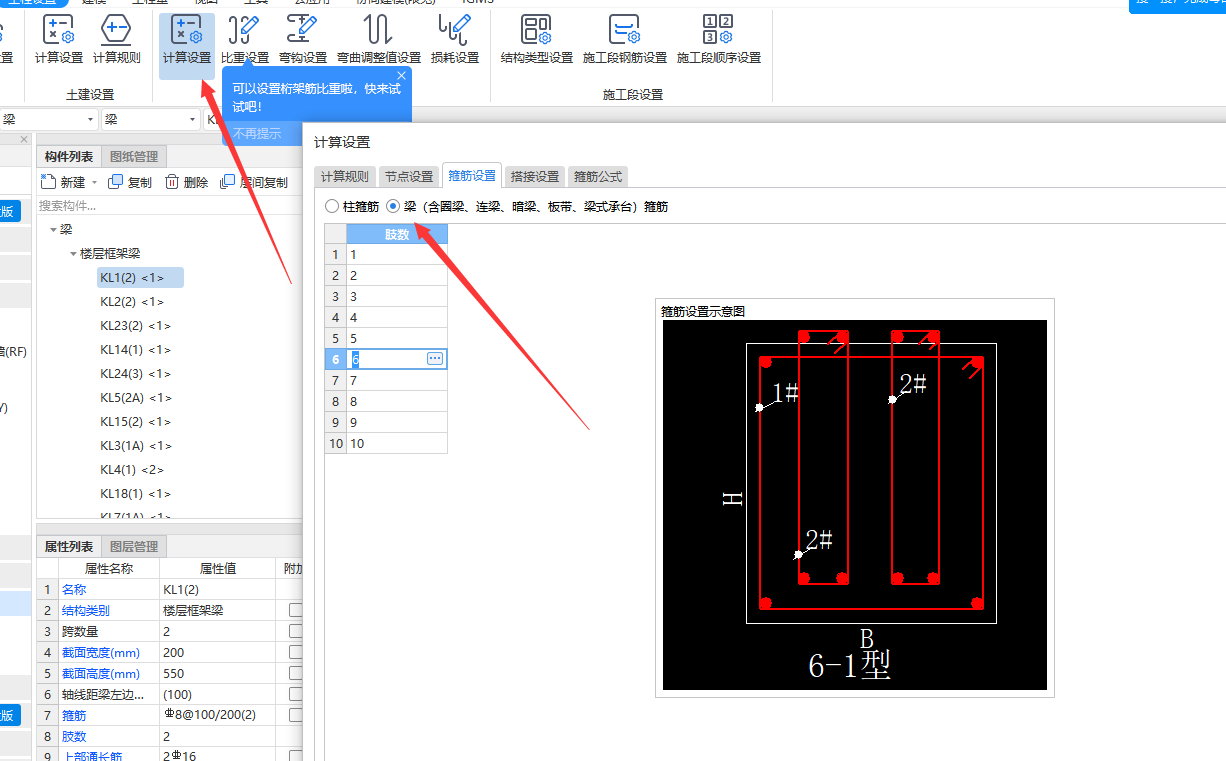Switch to the 图纸管理 tab
The width and height of the screenshot is (1226, 761).
point(134,156)
